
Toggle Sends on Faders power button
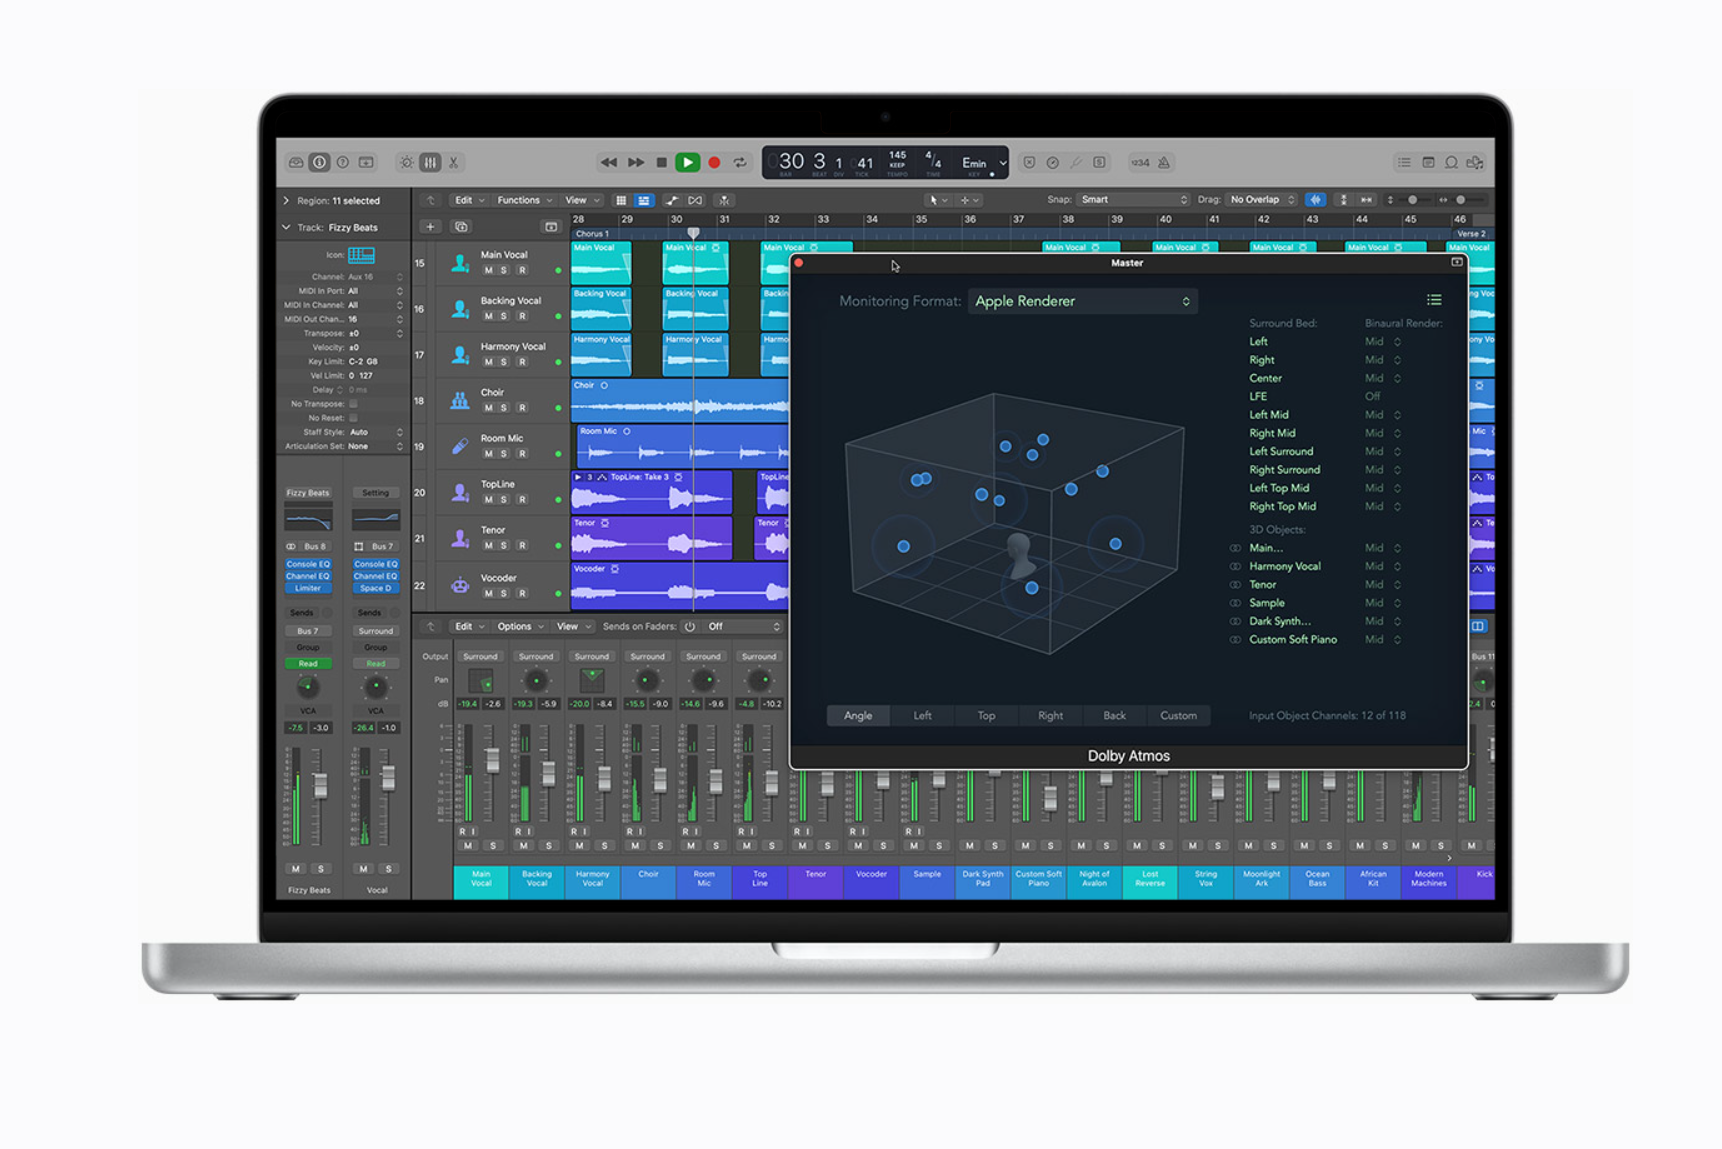pos(690,627)
